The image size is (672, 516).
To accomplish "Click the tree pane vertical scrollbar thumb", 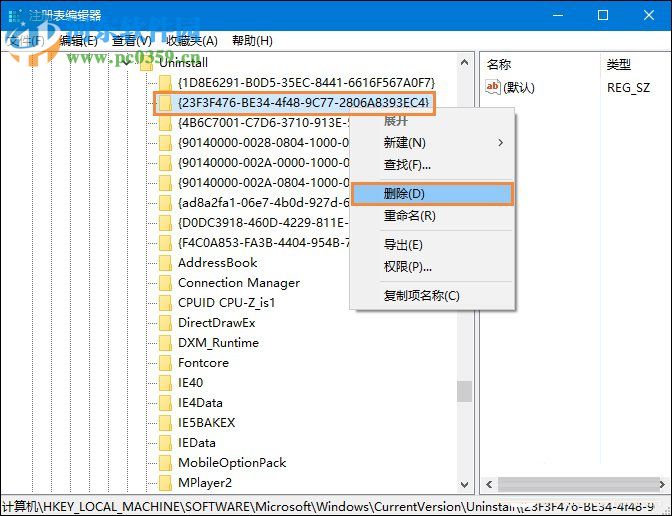I will pos(465,391).
